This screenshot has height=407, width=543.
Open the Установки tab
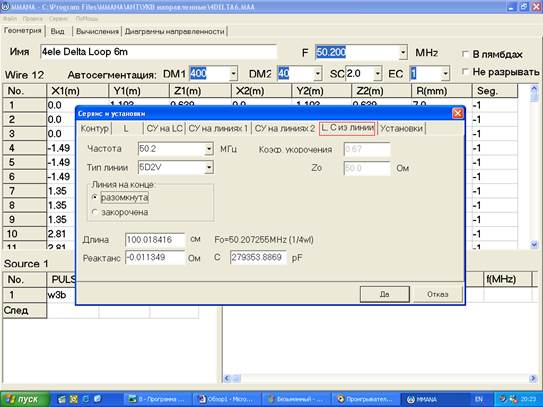coord(401,129)
